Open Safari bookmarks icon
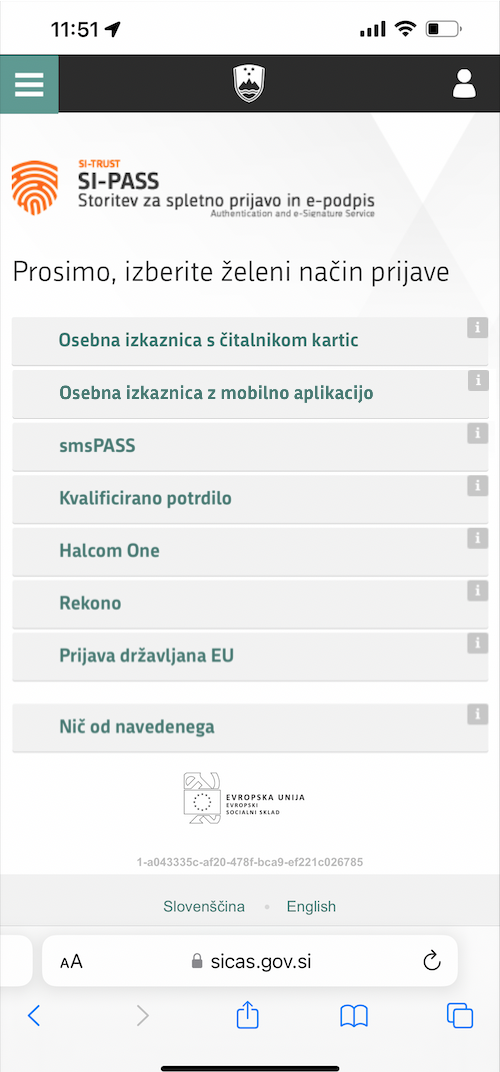 [354, 1016]
